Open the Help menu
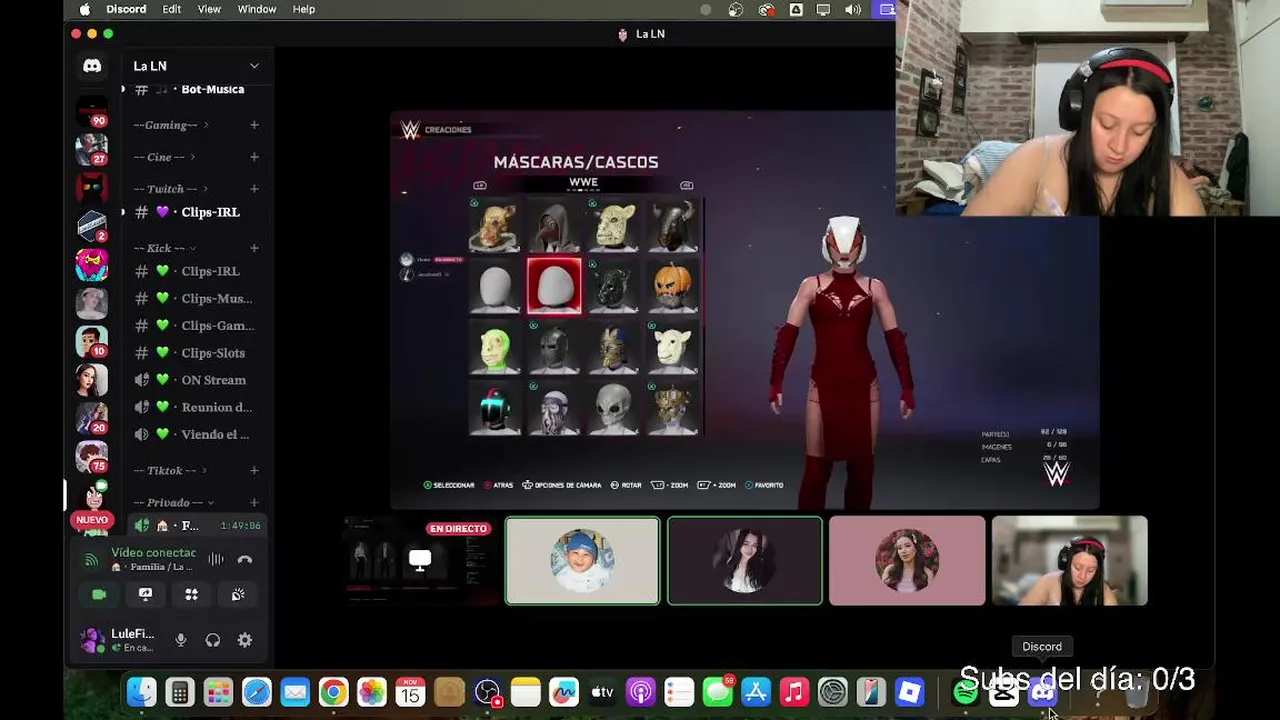Screen dimensions: 1280x720 (304, 9)
